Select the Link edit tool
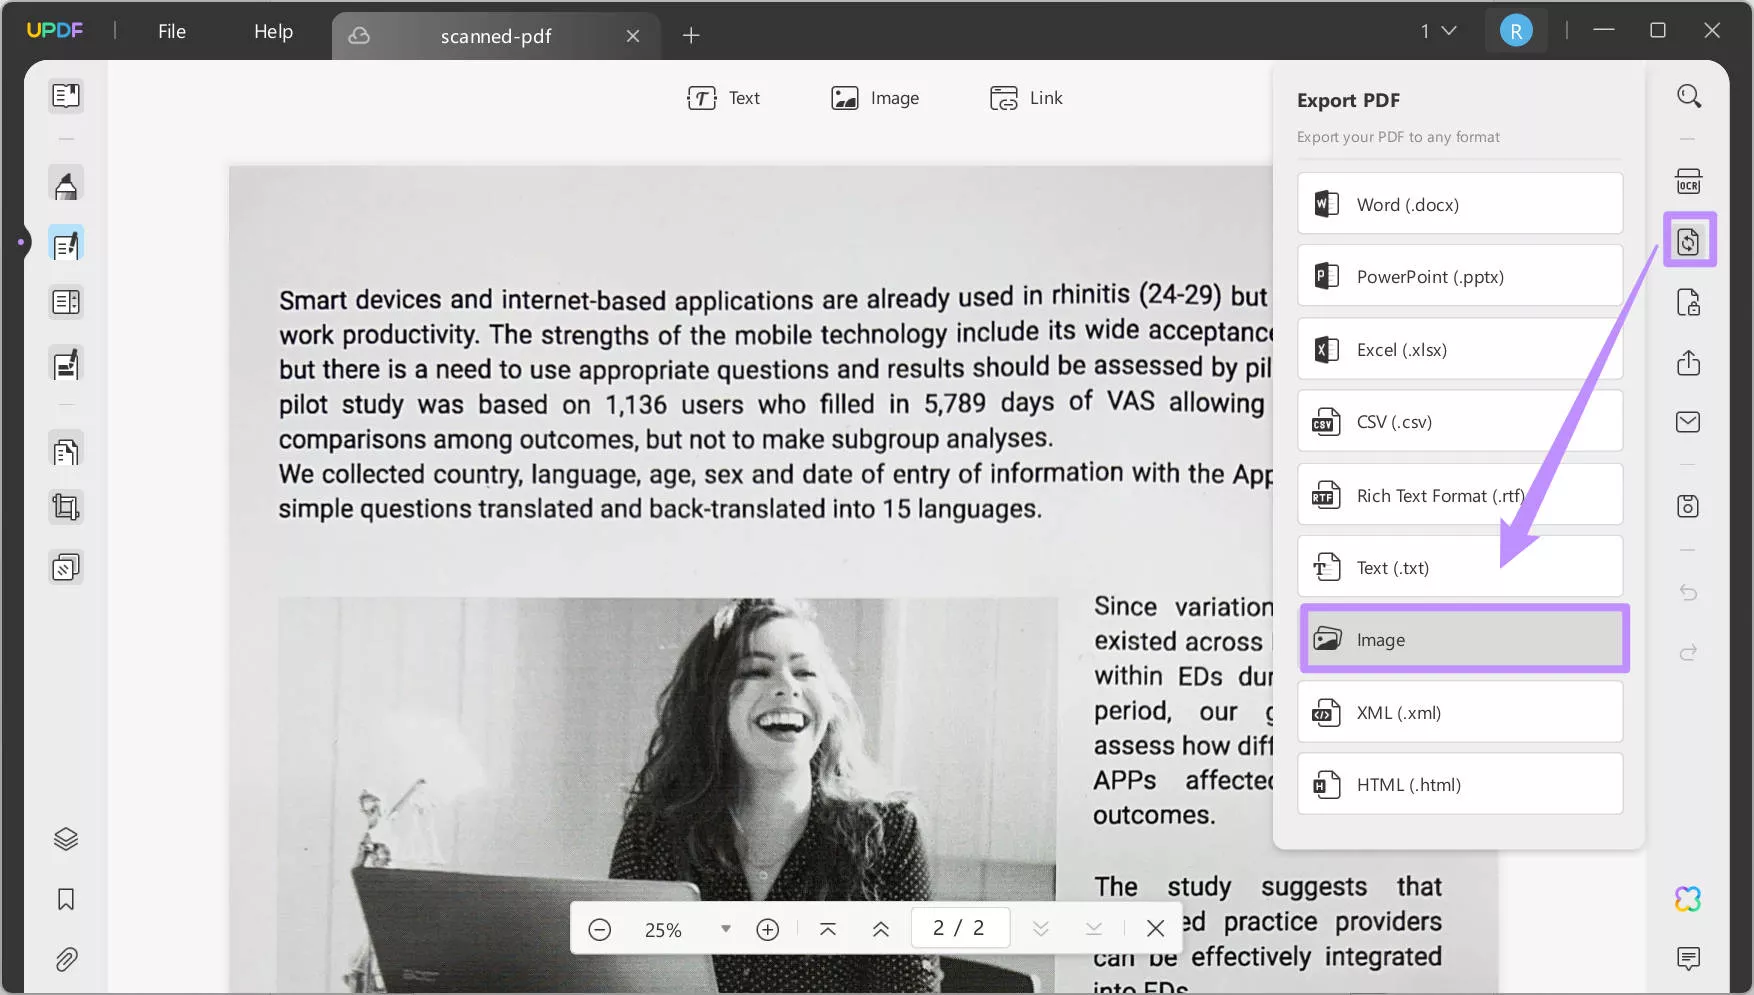The width and height of the screenshot is (1754, 995). 1026,98
